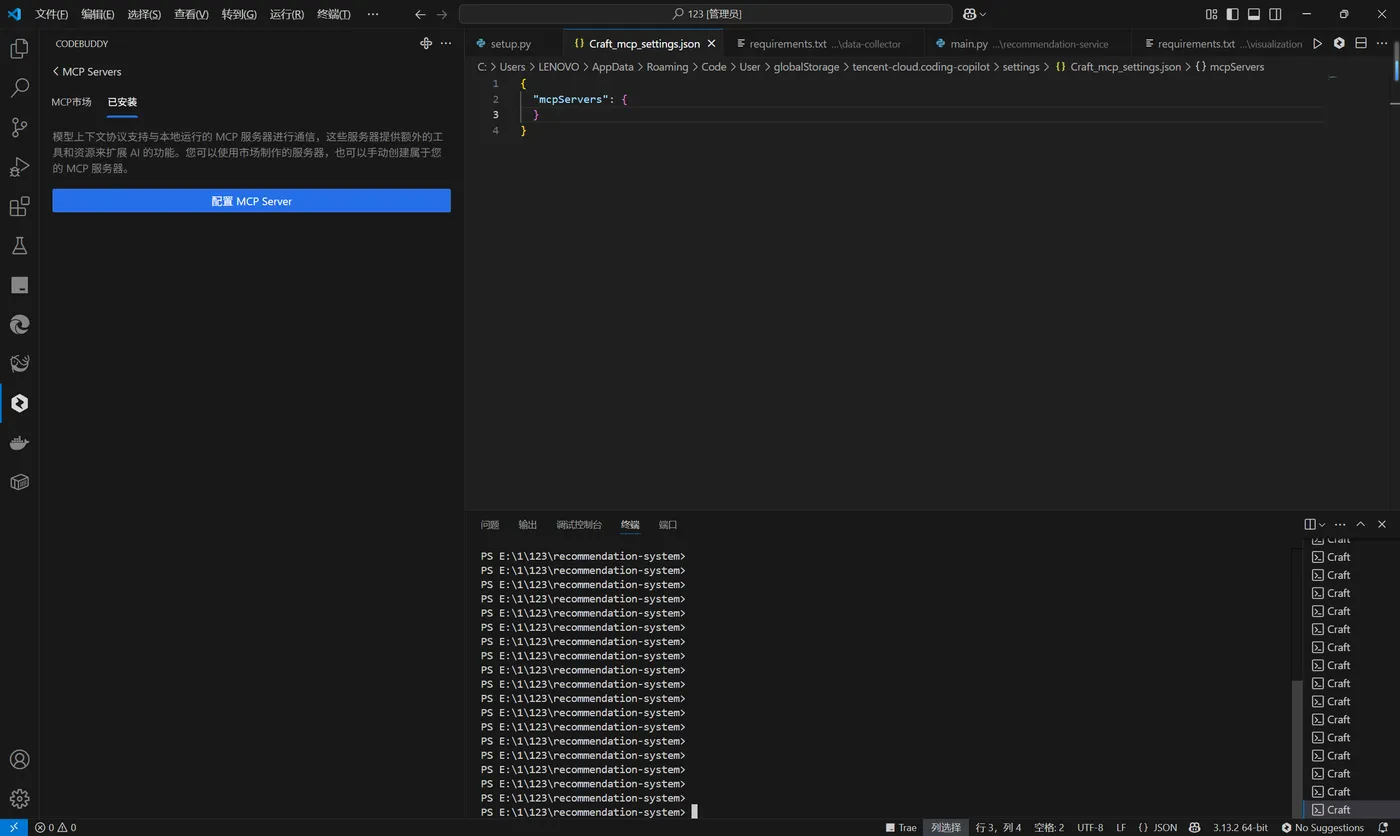Switch to the setup.py editor tab

[x=510, y=44]
